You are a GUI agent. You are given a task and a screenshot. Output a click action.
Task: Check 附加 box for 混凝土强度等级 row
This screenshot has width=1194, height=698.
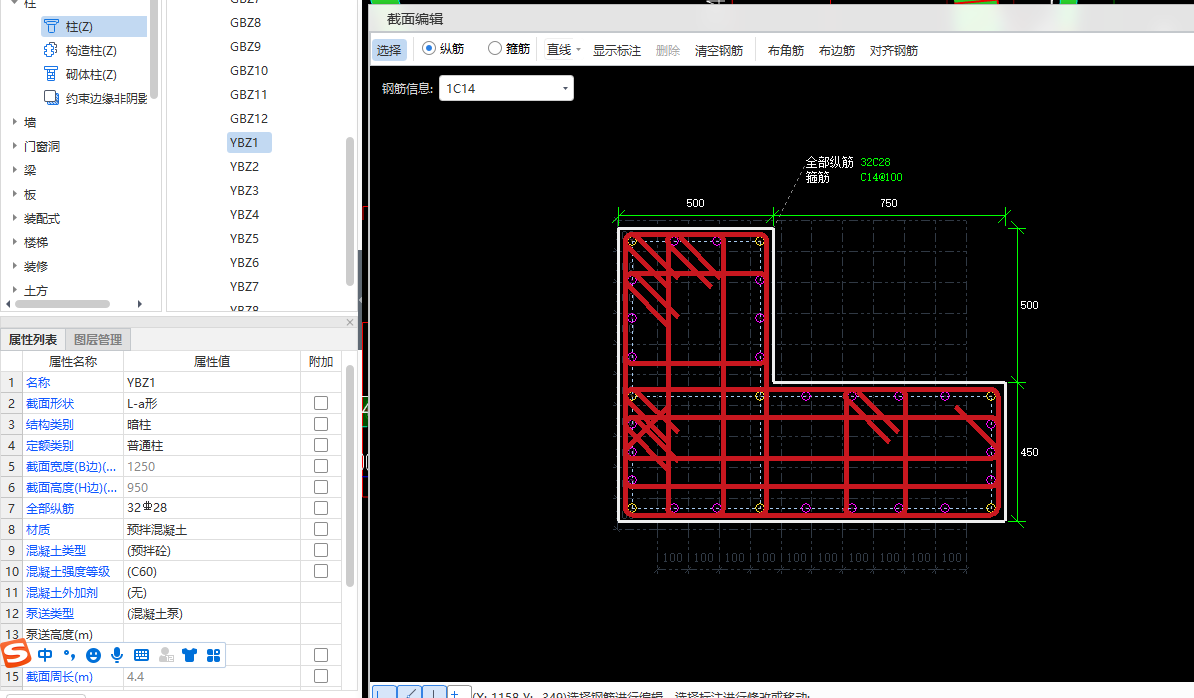(x=321, y=571)
